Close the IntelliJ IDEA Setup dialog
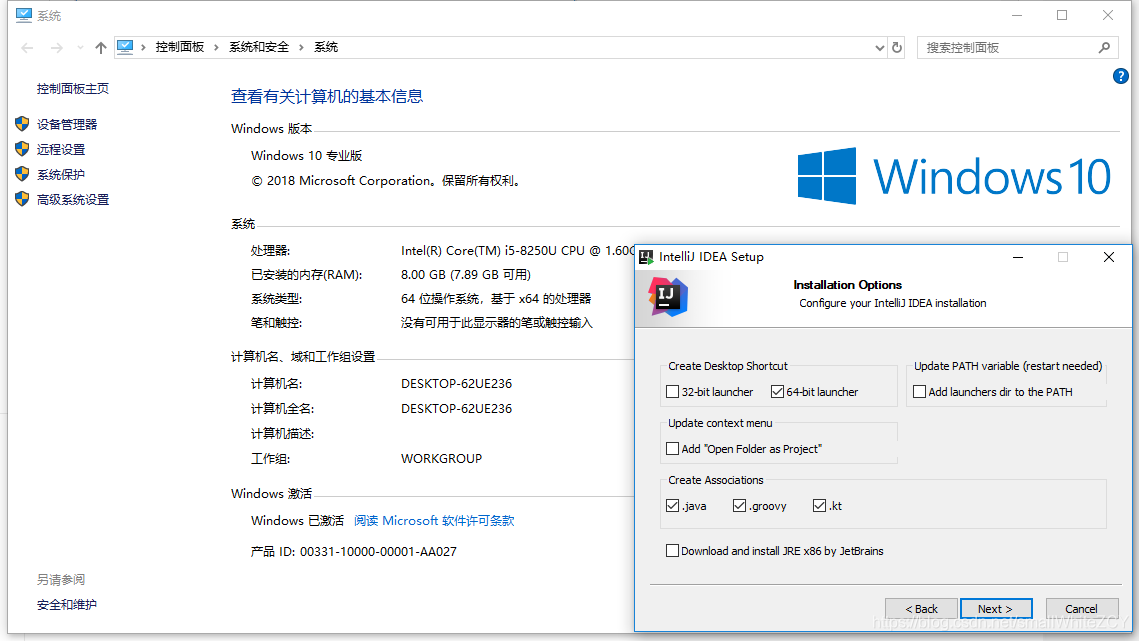 (1108, 257)
